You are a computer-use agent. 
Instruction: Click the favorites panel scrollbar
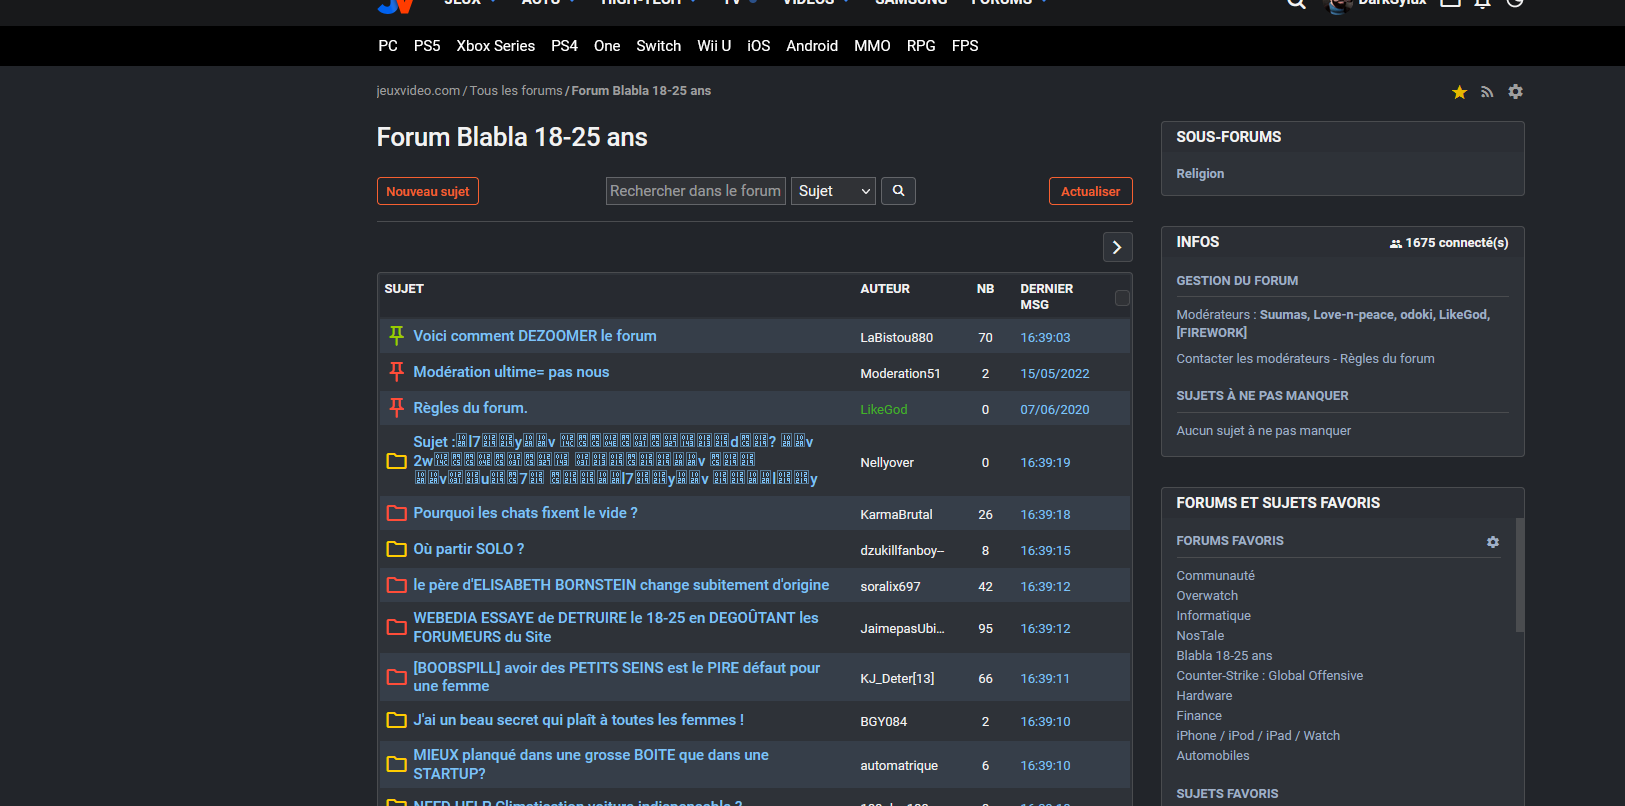[1519, 575]
